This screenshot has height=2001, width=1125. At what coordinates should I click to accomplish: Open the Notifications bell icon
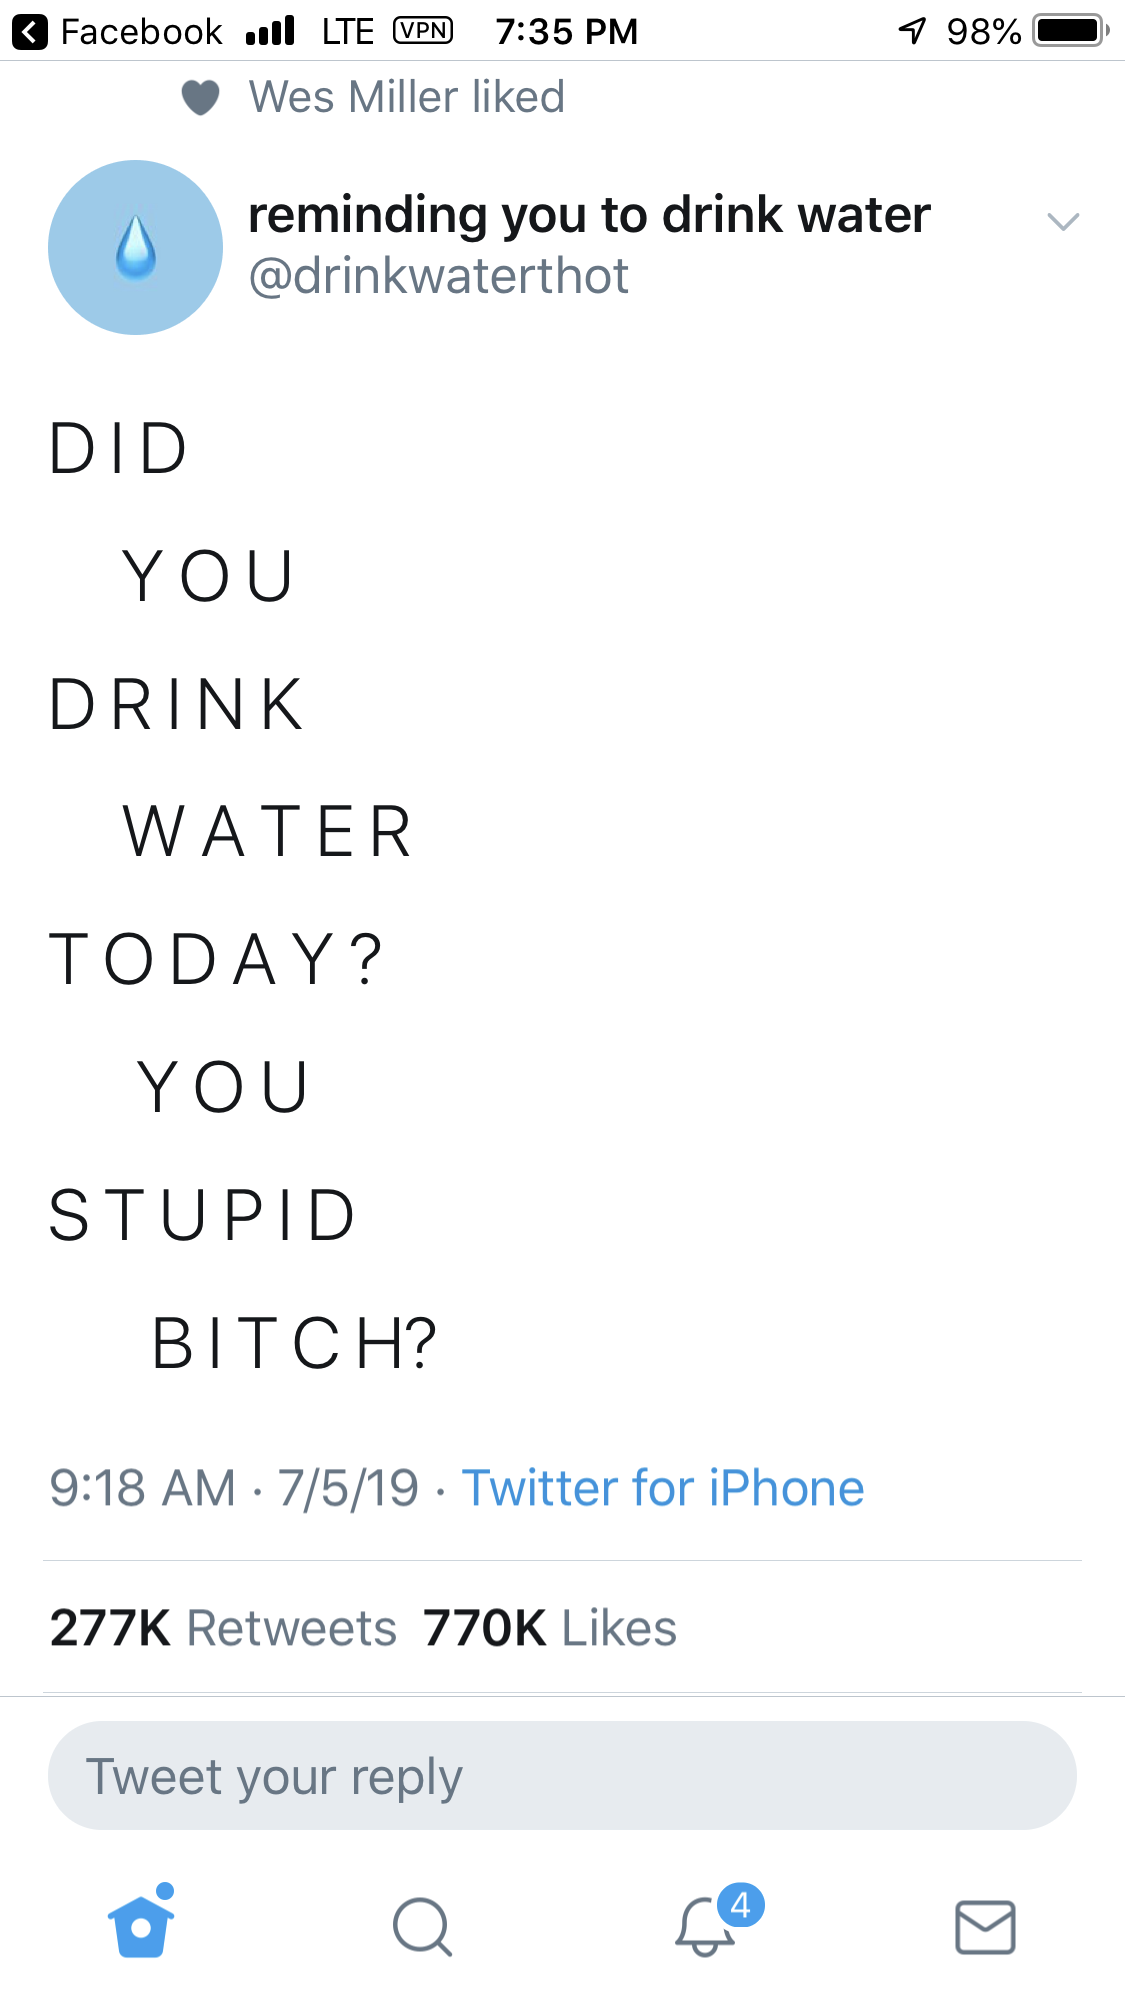coord(706,1926)
